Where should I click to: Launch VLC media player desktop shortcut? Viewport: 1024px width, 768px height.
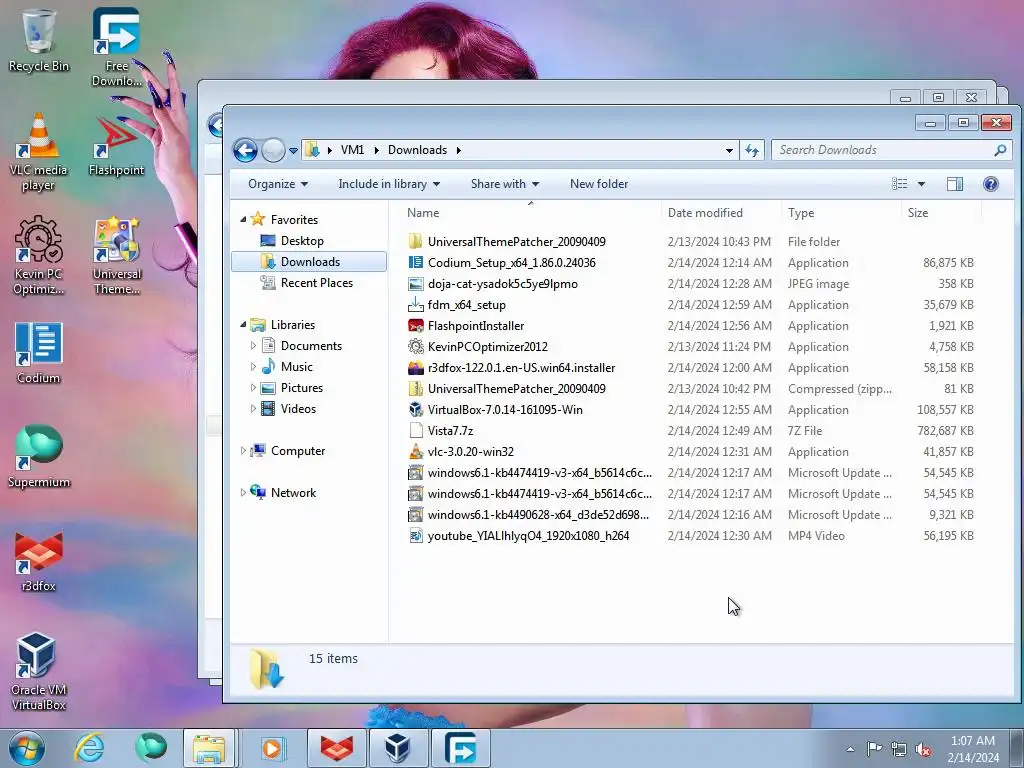[x=39, y=152]
